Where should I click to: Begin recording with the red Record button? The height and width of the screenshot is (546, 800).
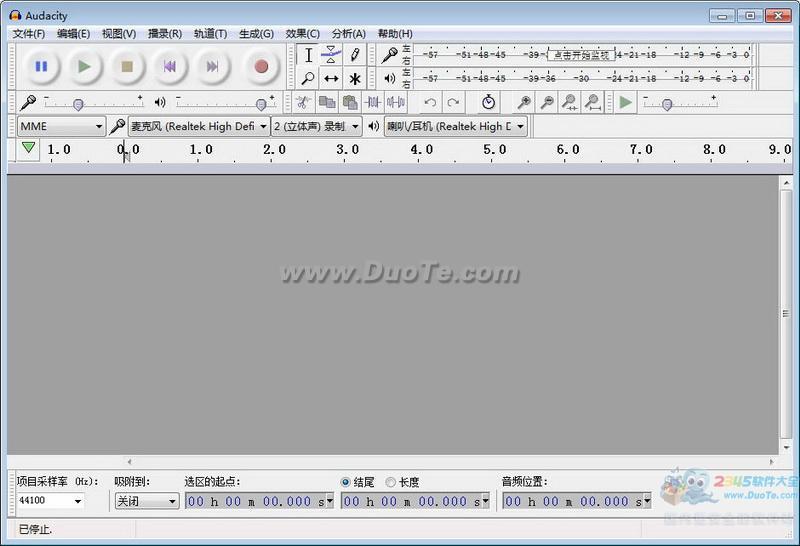click(261, 66)
